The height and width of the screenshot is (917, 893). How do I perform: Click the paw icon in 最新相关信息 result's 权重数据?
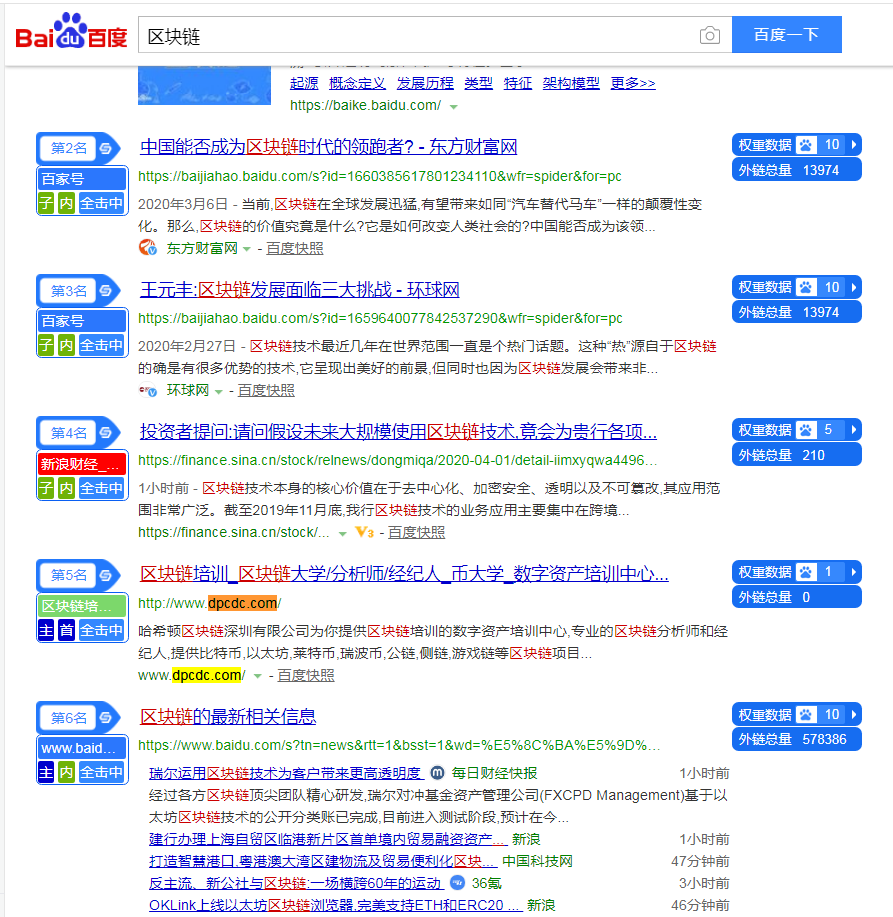click(806, 714)
